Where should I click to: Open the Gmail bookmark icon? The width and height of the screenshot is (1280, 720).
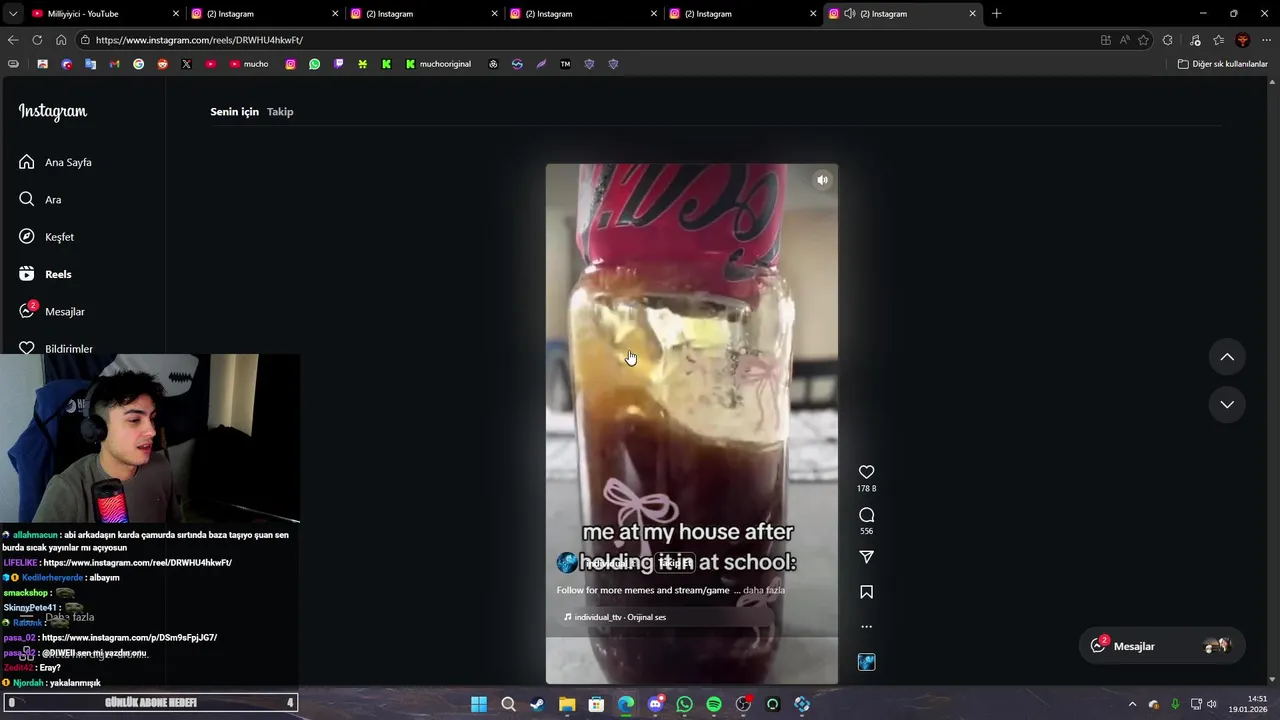point(114,64)
